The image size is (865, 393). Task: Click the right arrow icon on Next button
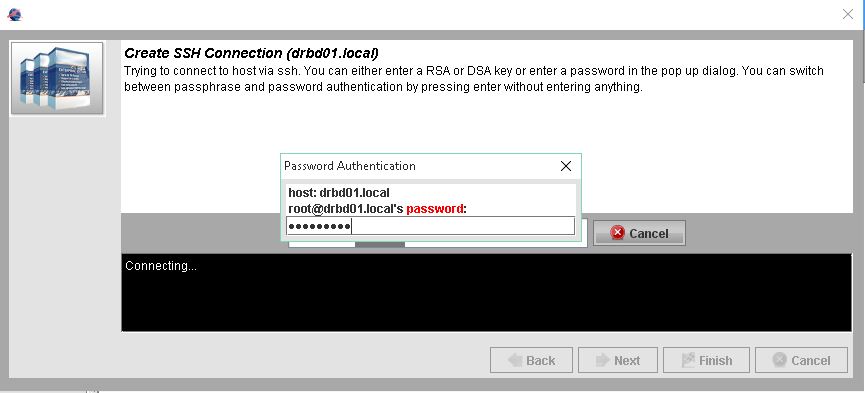coord(602,360)
